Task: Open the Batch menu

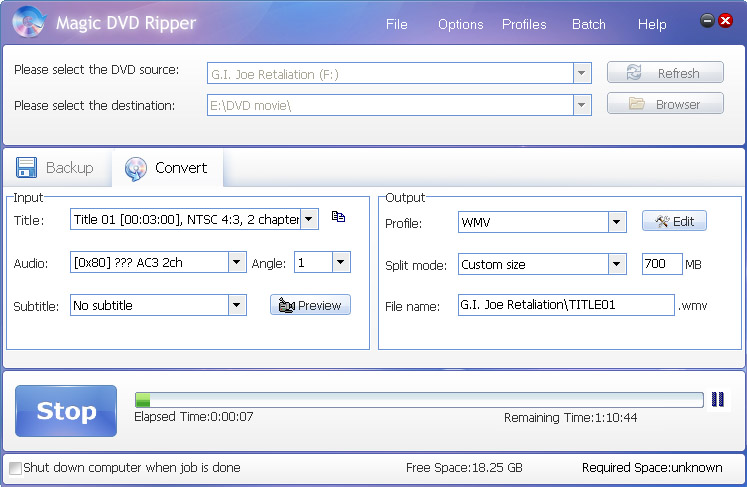Action: coord(589,24)
